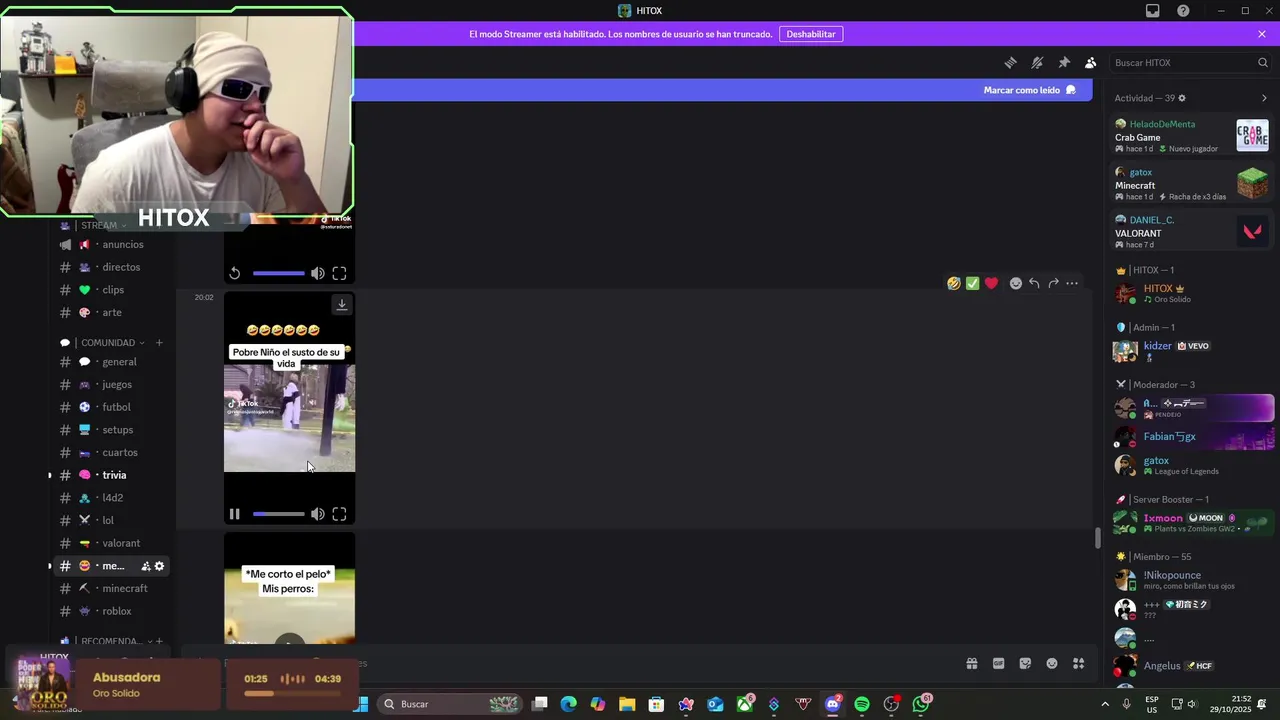Open Microsoft Edge from the taskbar
The height and width of the screenshot is (720, 1280).
(x=568, y=704)
